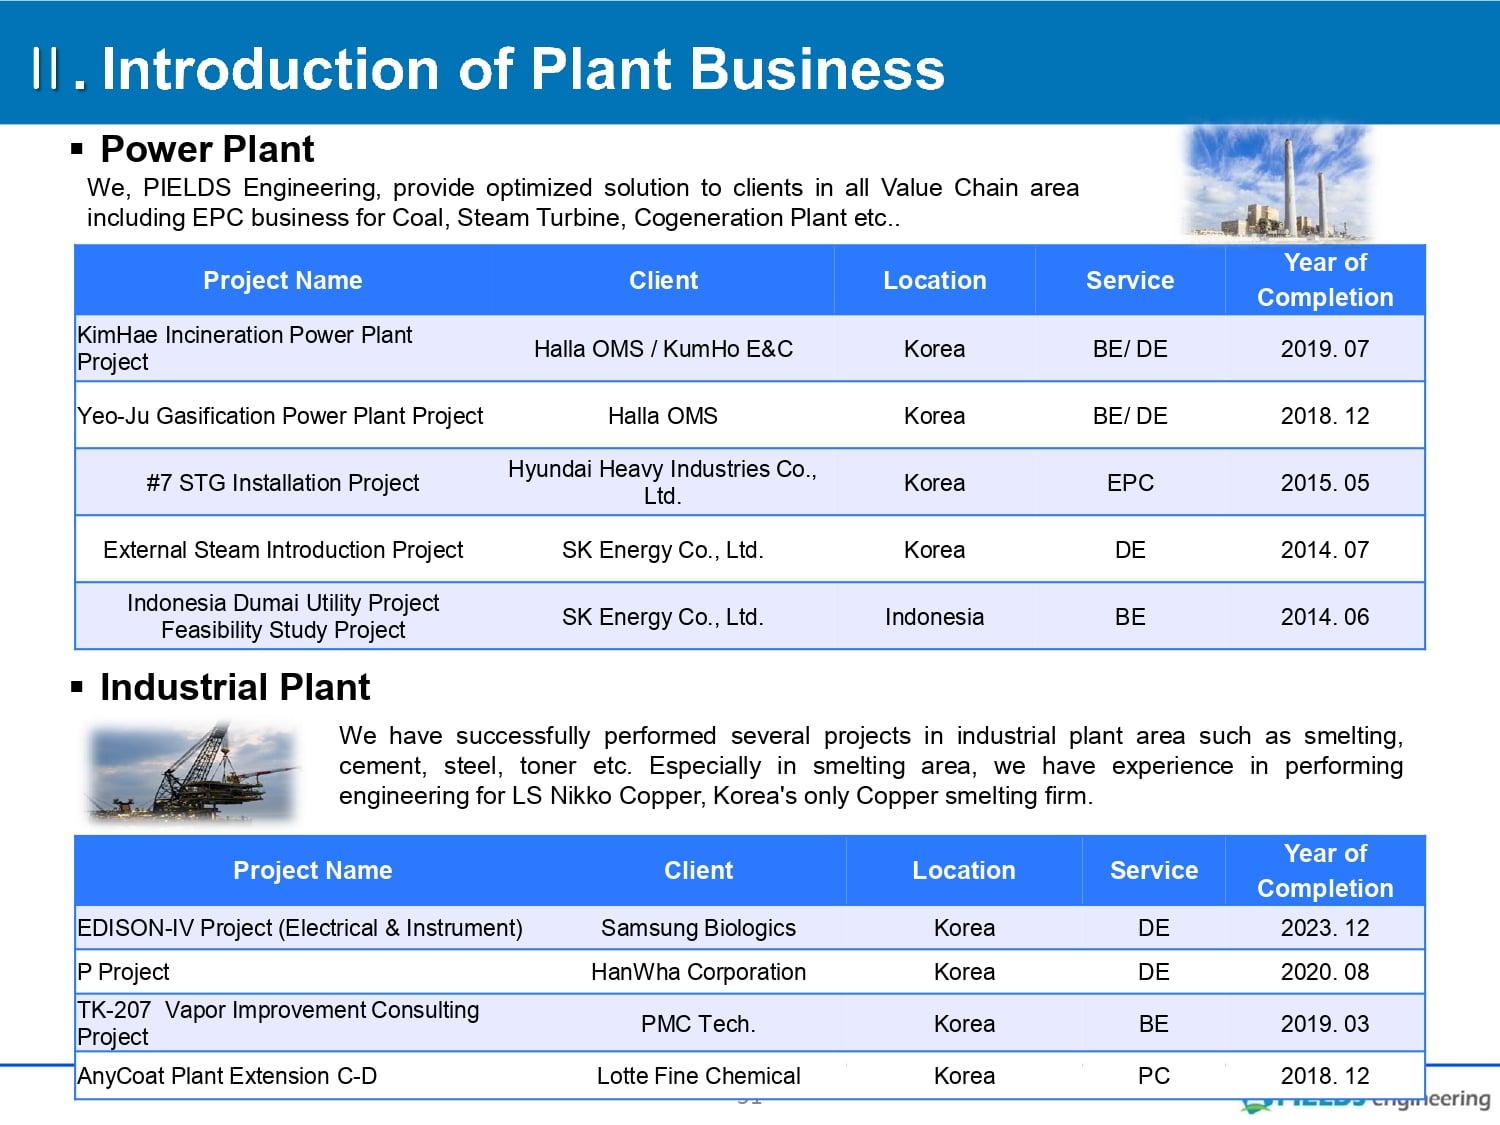The width and height of the screenshot is (1500, 1125).
Task: Select 'TK-207 Vapor Improvement Consulting Project' cell
Action: click(313, 1023)
